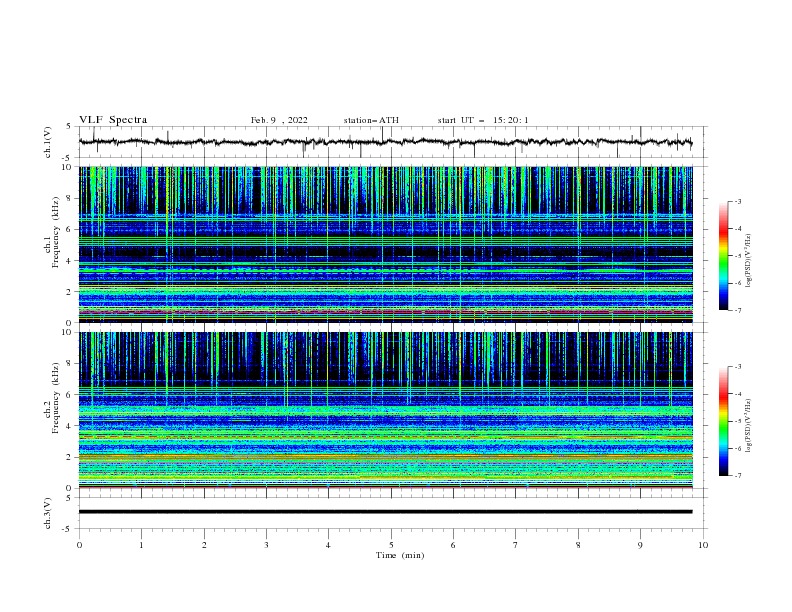Click the "2" kHz tick of ch.1 spectrogram
The width and height of the screenshot is (792, 612).
coord(69,292)
